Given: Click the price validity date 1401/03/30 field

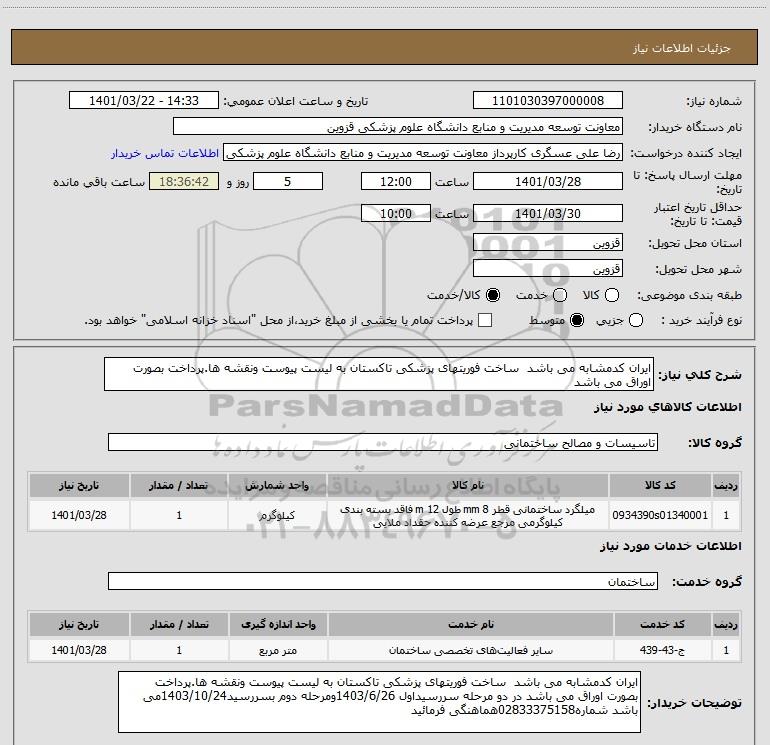Looking at the screenshot, I should (x=548, y=213).
